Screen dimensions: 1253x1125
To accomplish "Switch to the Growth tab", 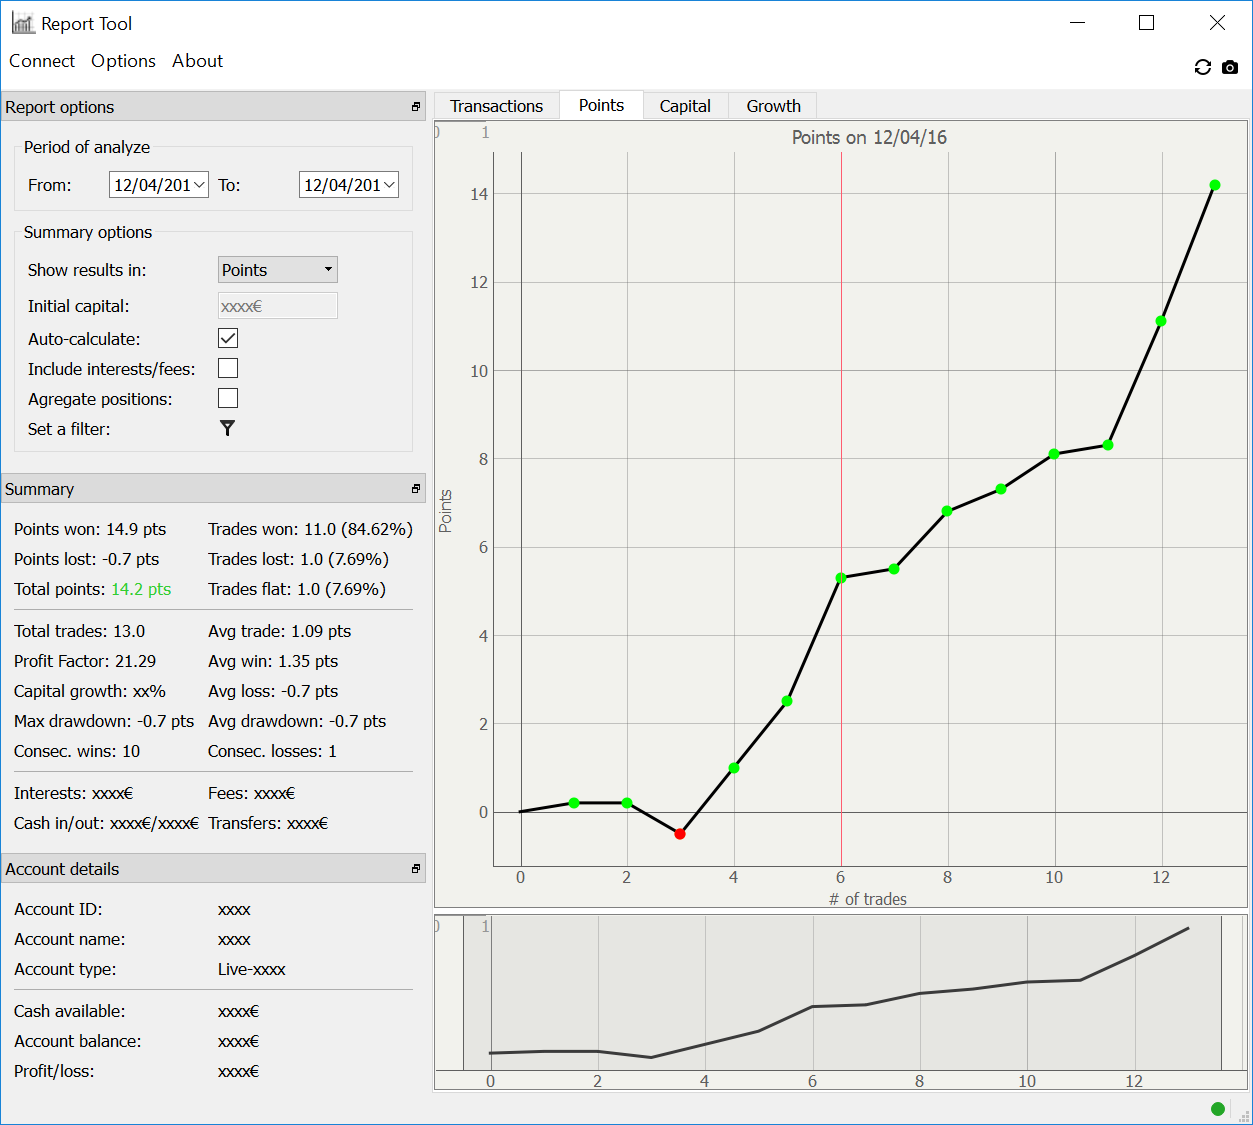I will pyautogui.click(x=773, y=106).
